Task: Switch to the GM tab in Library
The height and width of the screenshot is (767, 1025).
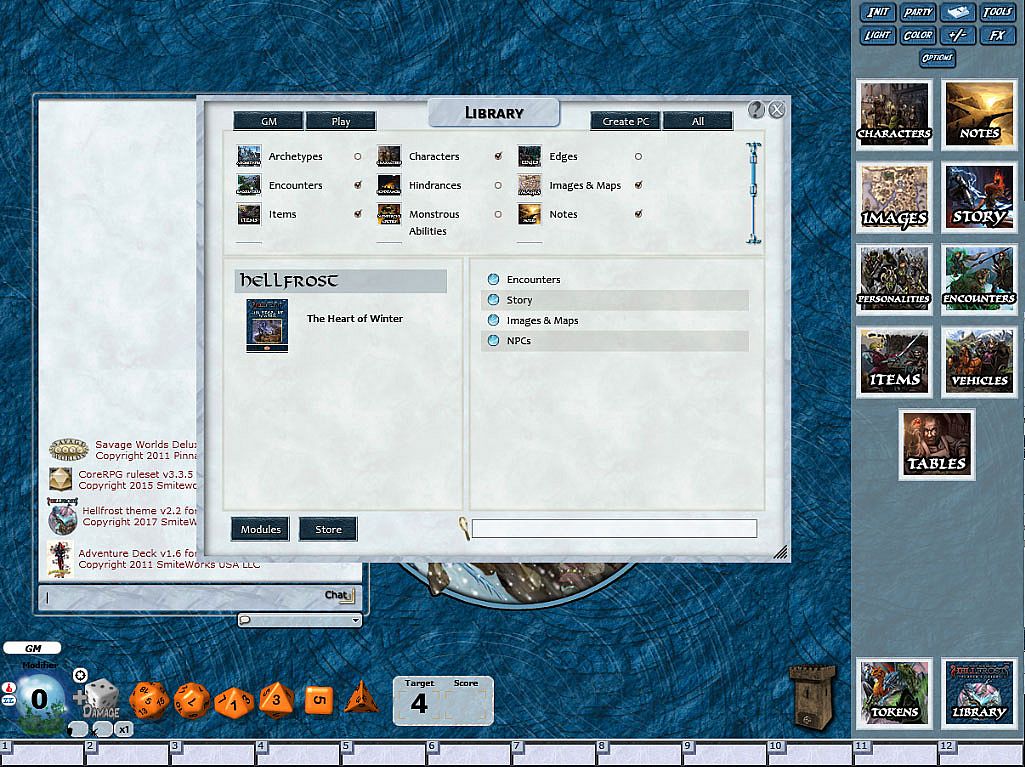Action: click(269, 121)
